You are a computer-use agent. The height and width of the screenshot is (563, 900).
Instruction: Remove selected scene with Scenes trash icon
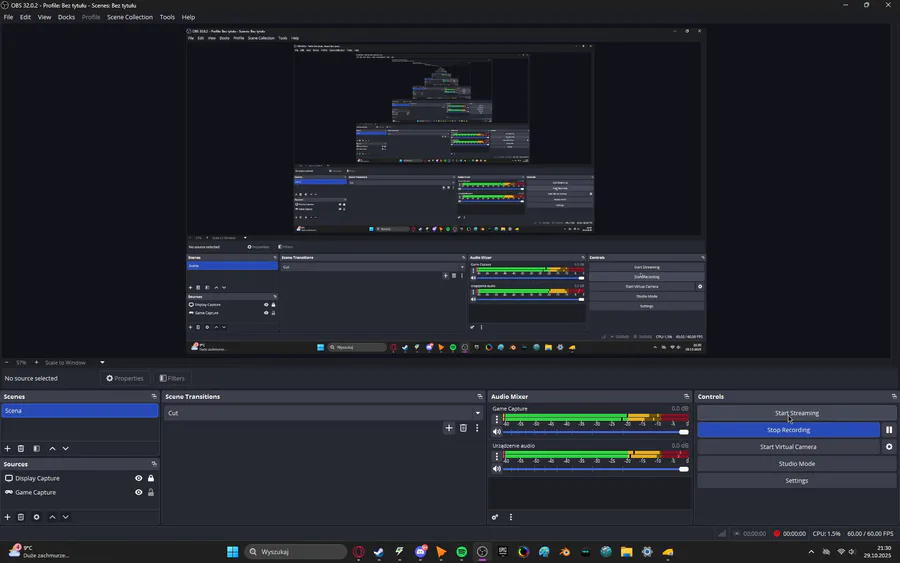point(21,448)
